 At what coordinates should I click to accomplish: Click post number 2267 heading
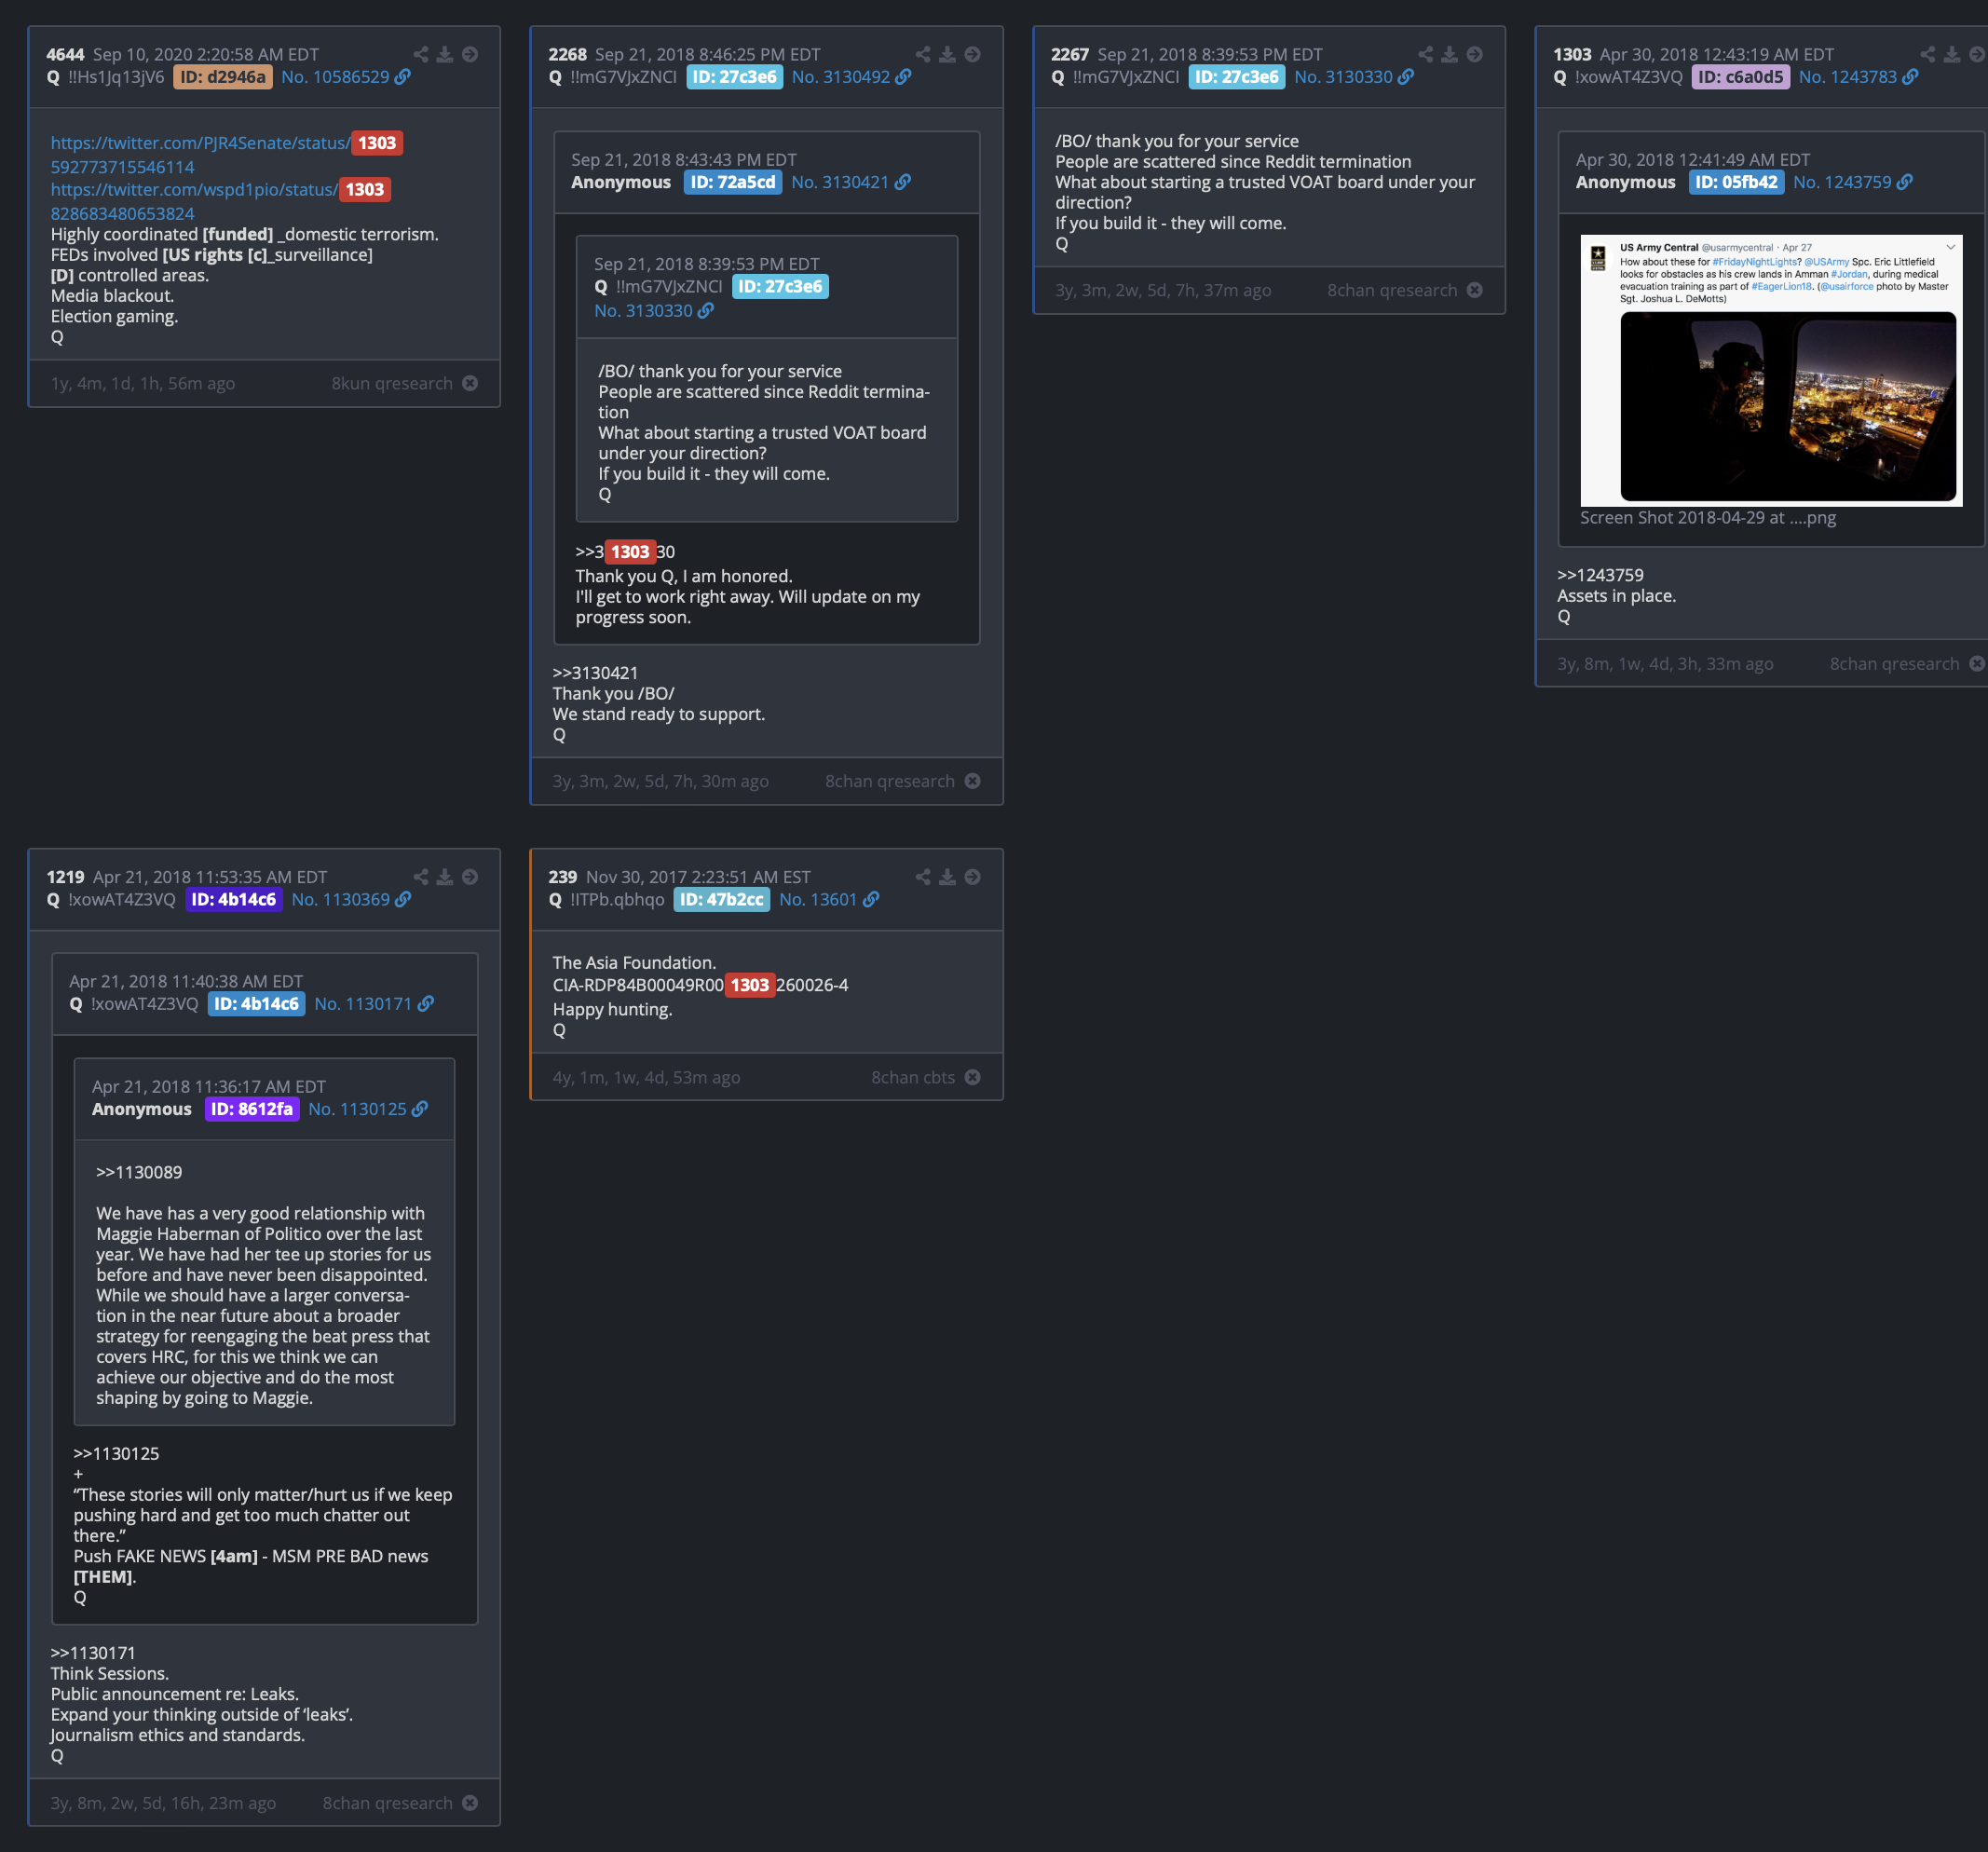point(1069,54)
